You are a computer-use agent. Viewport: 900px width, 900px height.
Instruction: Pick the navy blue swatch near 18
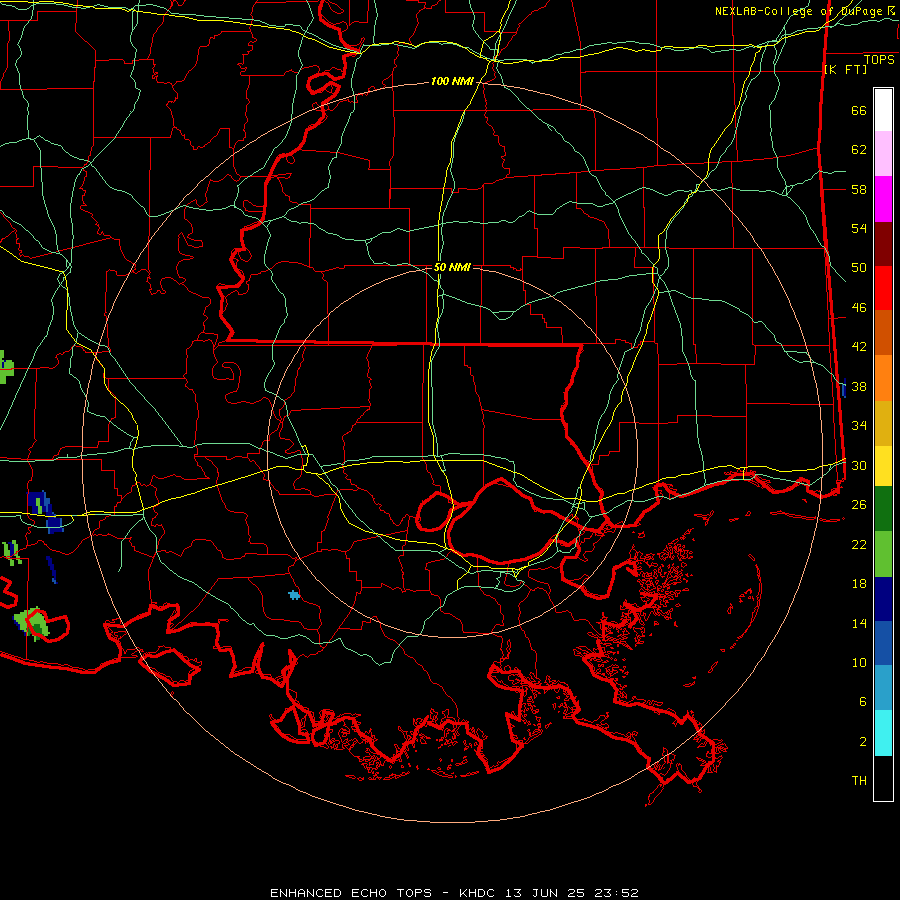tap(883, 599)
